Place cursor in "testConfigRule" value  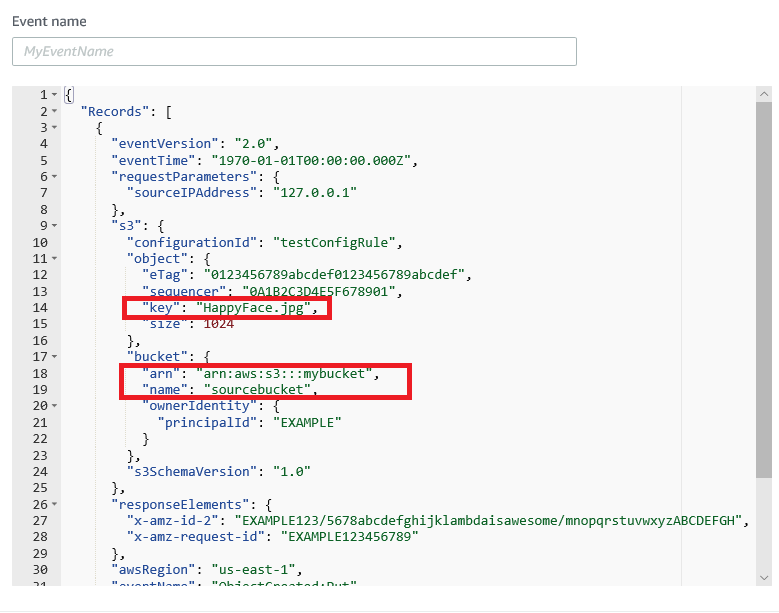point(341,242)
